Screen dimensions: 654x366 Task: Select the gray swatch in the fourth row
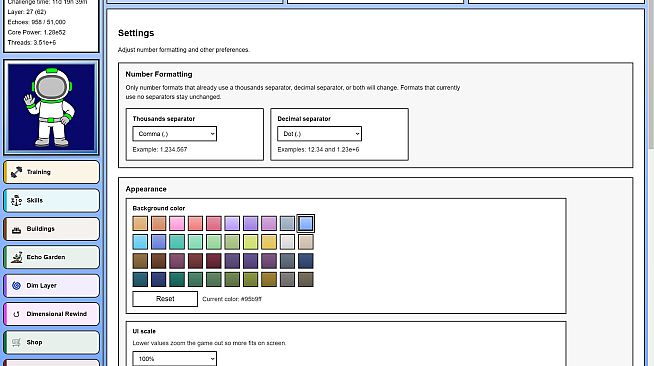(x=287, y=280)
